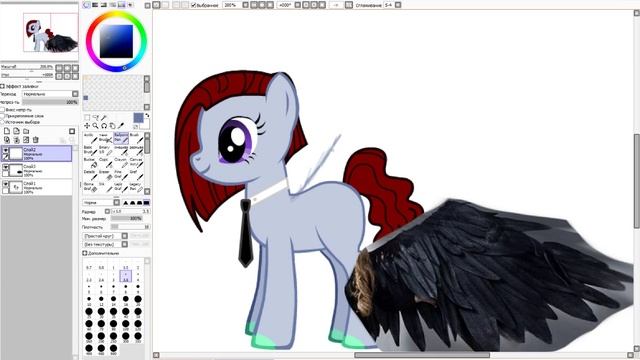
Task: Select the lasso selection tool
Action: tap(95, 118)
